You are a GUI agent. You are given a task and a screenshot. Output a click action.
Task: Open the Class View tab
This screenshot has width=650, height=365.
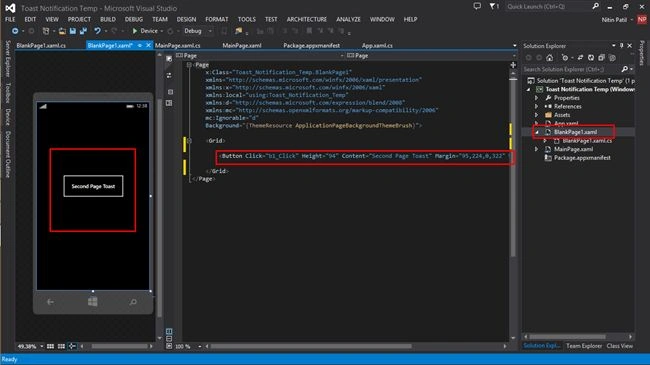(x=620, y=346)
